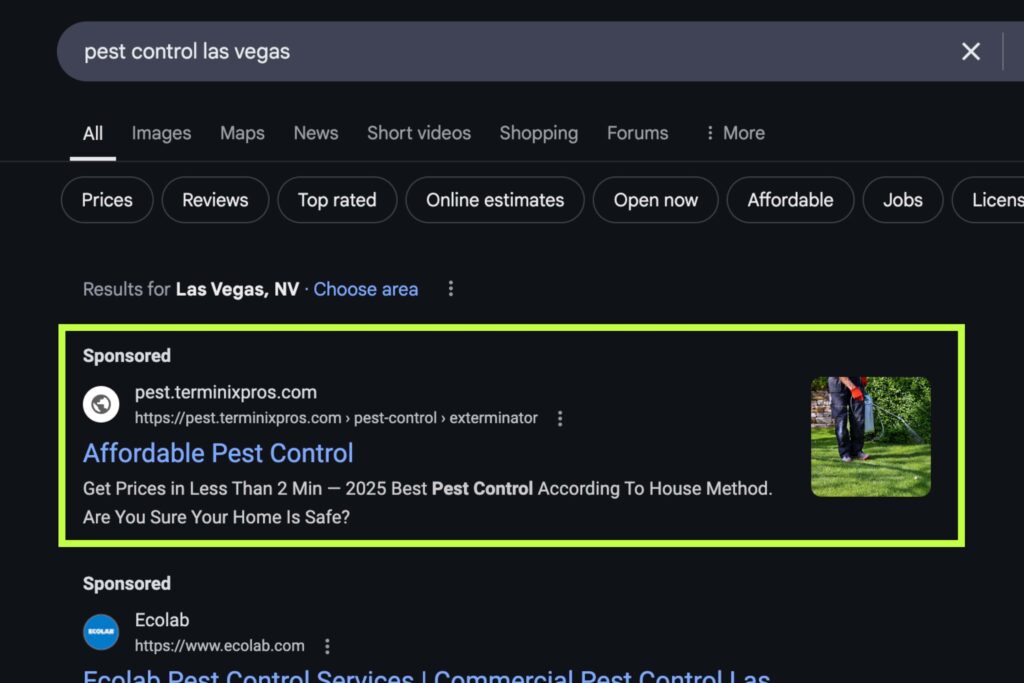Viewport: 1024px width, 683px height.
Task: Open the News results section
Action: pos(315,132)
